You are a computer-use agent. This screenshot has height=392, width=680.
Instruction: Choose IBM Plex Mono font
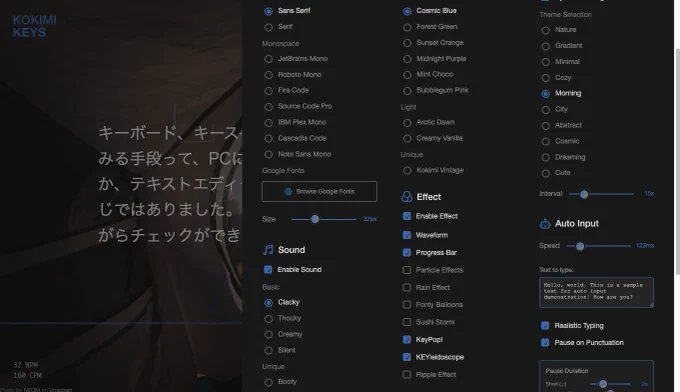268,122
